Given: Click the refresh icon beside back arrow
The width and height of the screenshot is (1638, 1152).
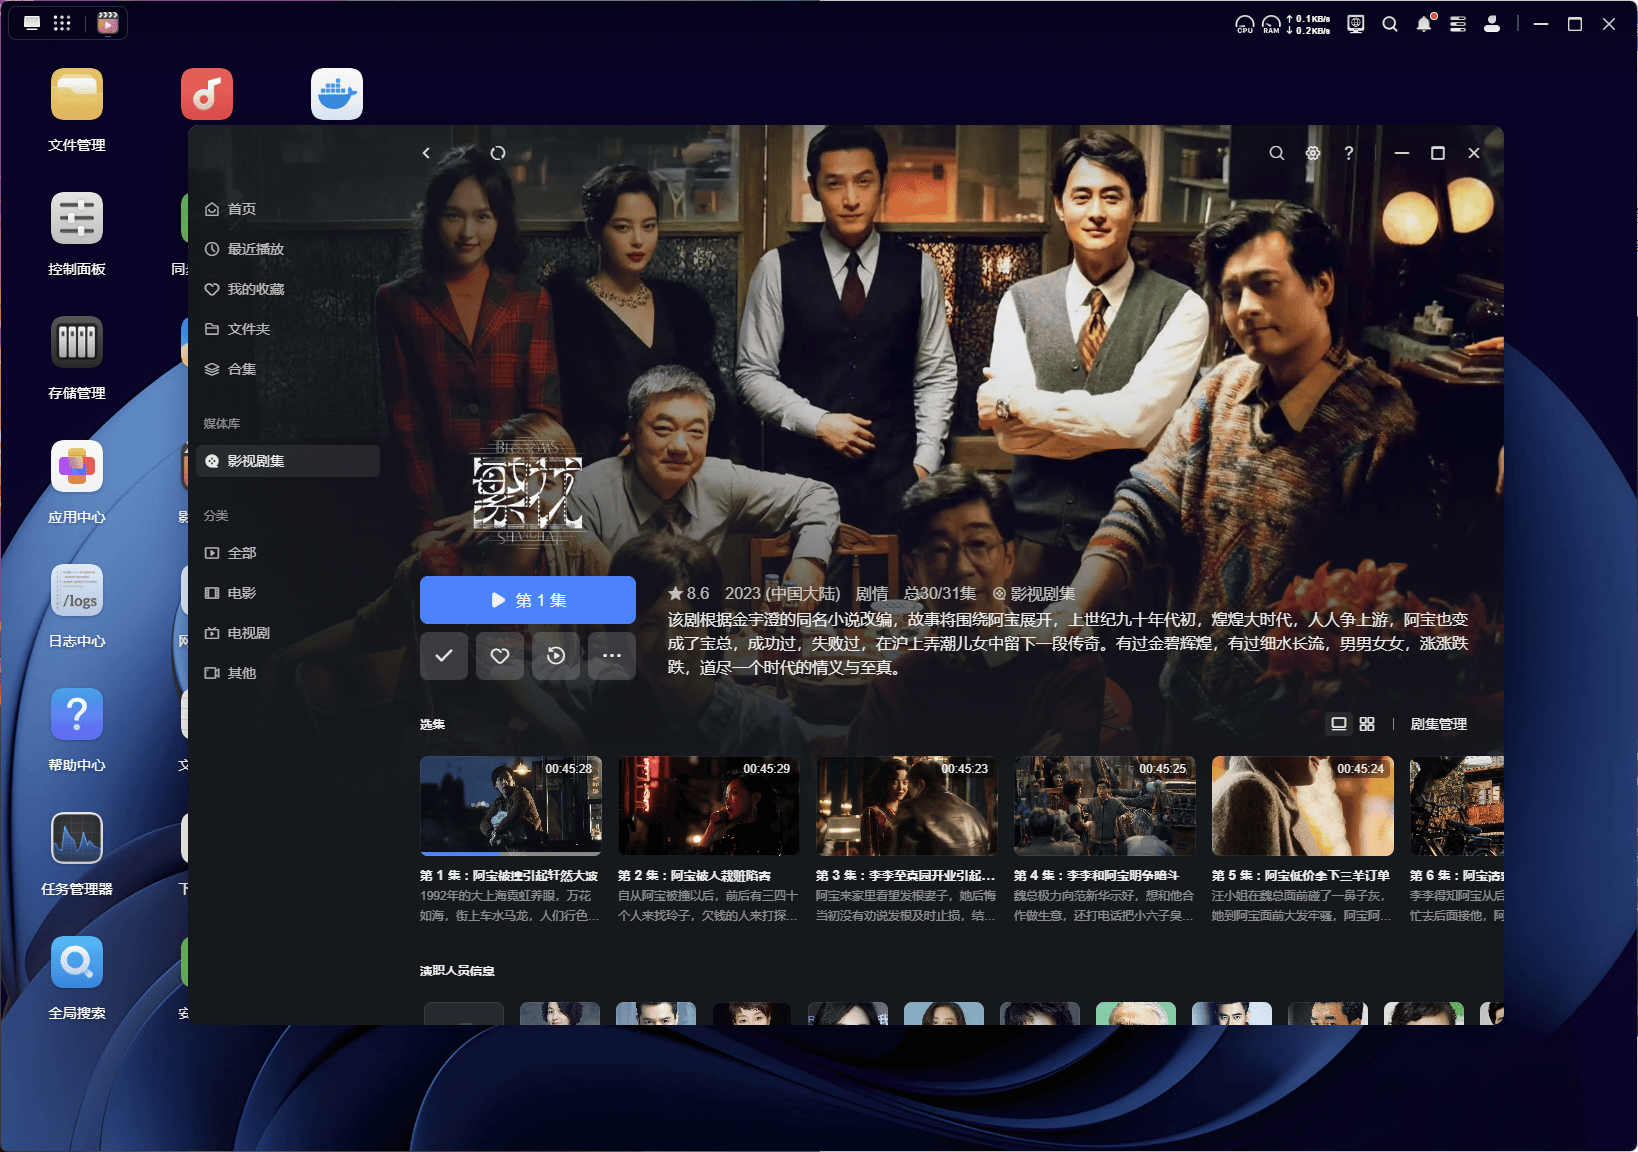Looking at the screenshot, I should point(497,153).
